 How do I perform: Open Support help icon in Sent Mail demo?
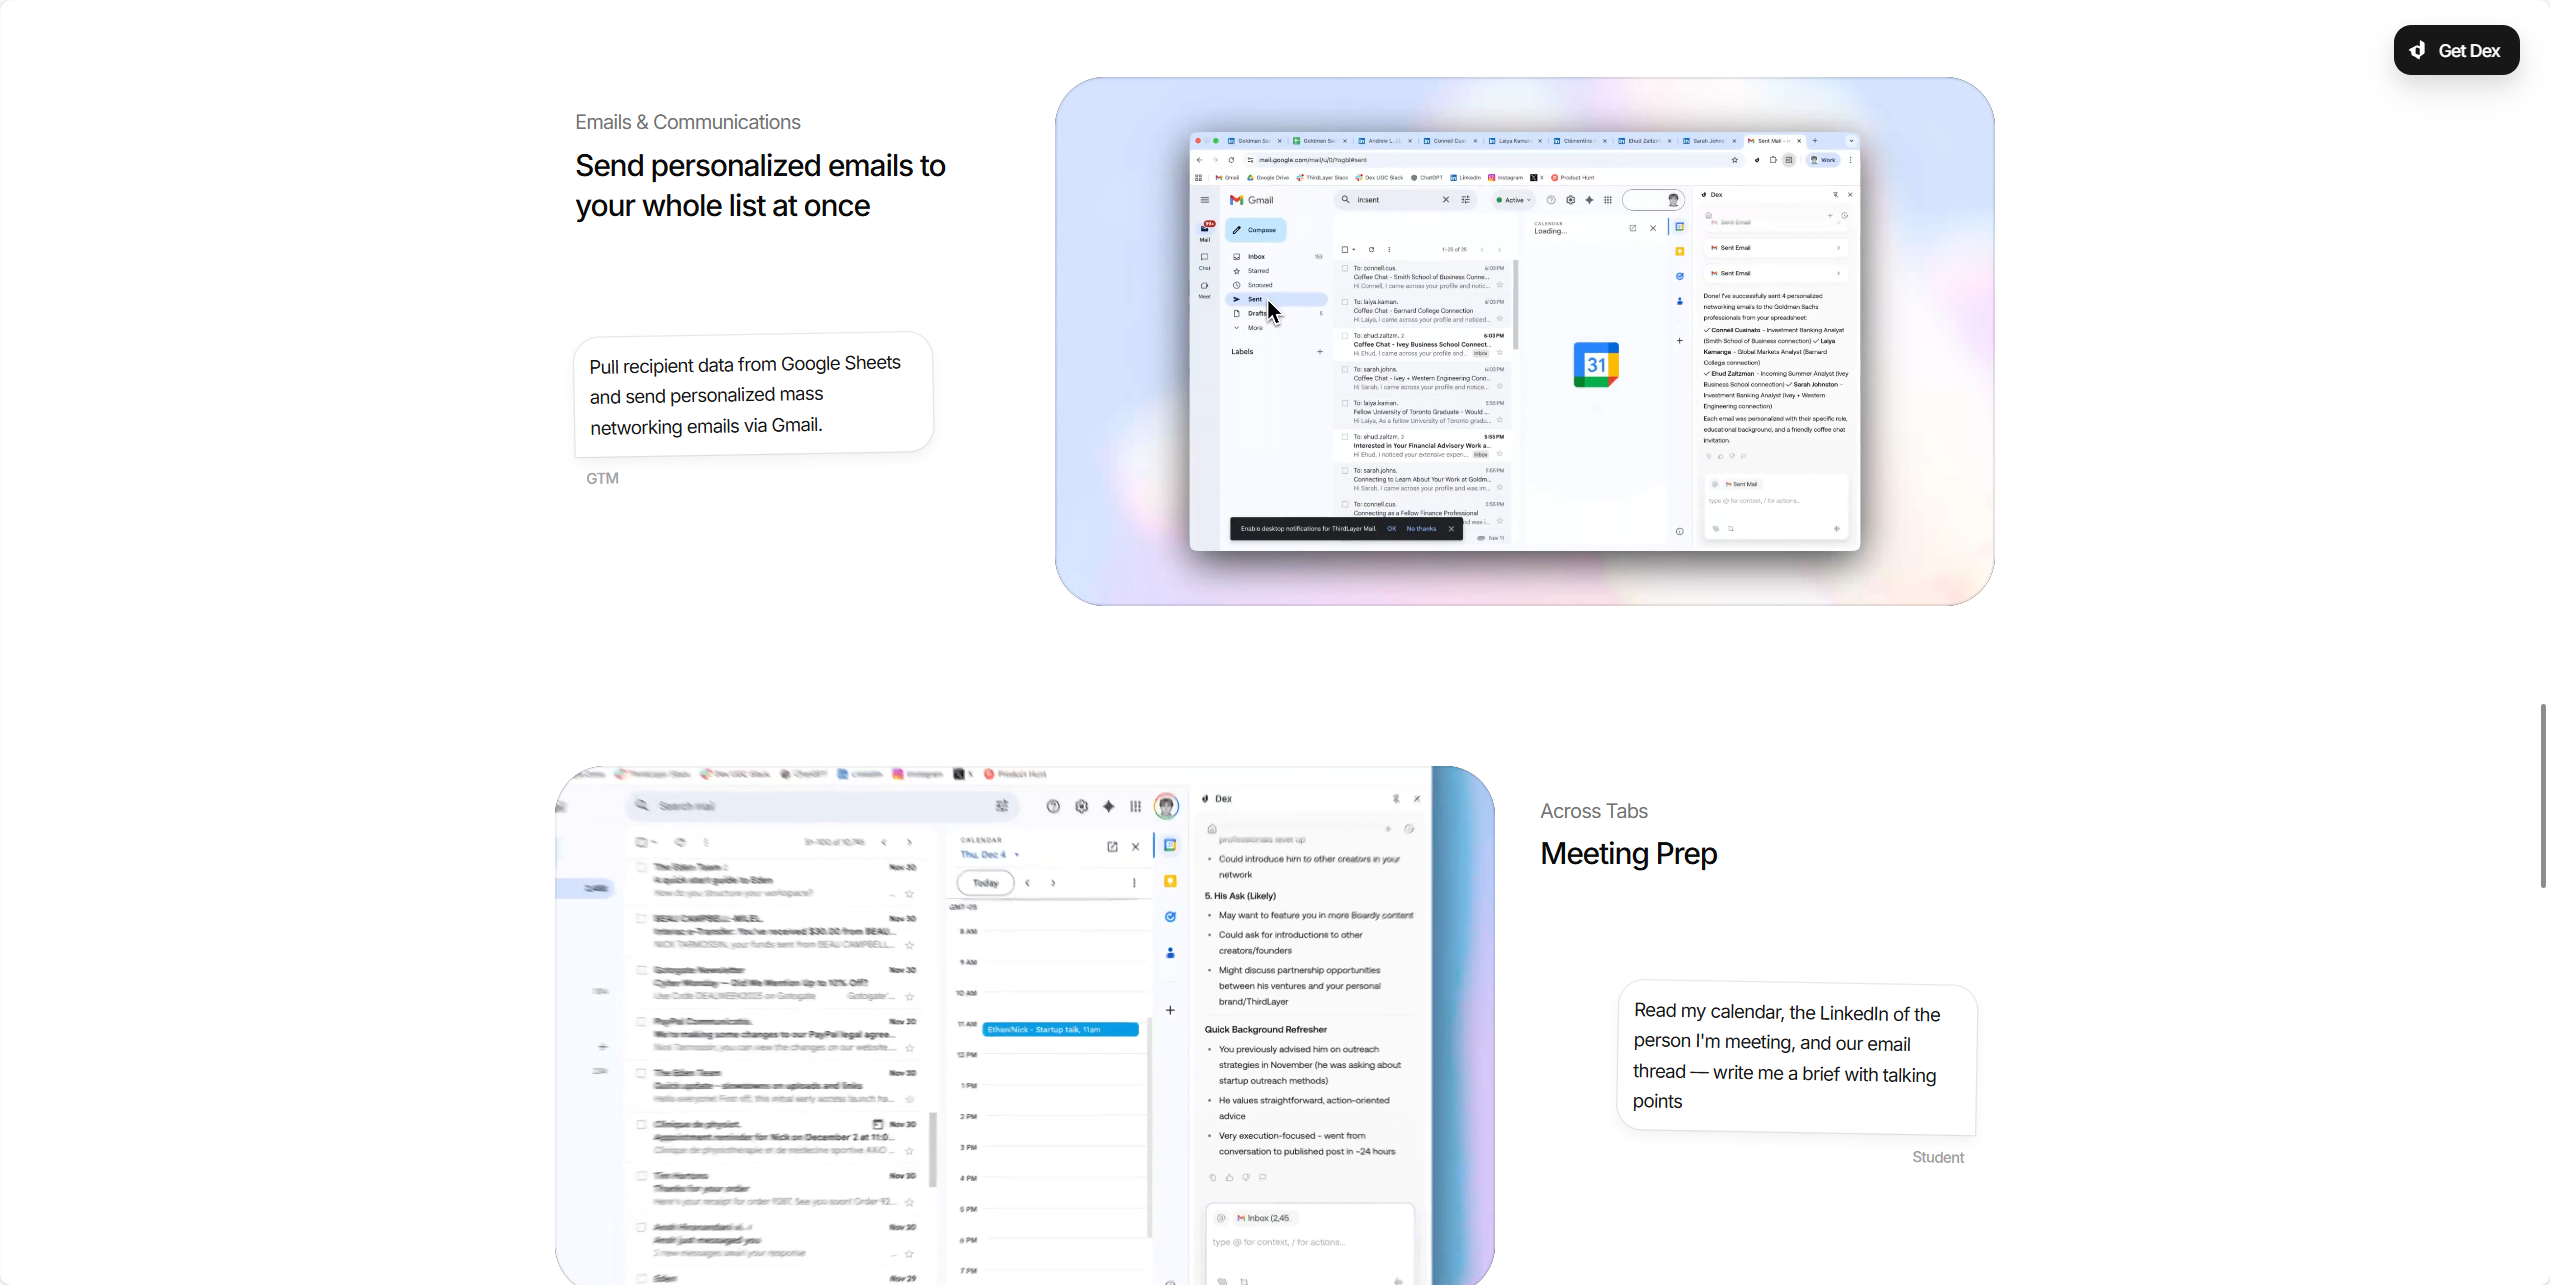point(1551,200)
